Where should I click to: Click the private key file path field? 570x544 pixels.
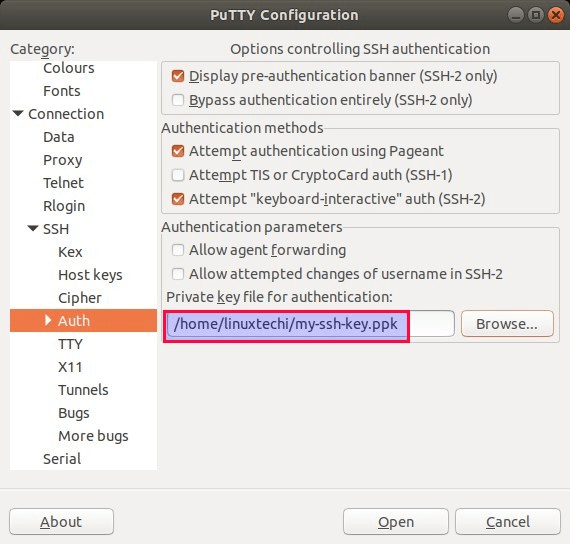[310, 324]
